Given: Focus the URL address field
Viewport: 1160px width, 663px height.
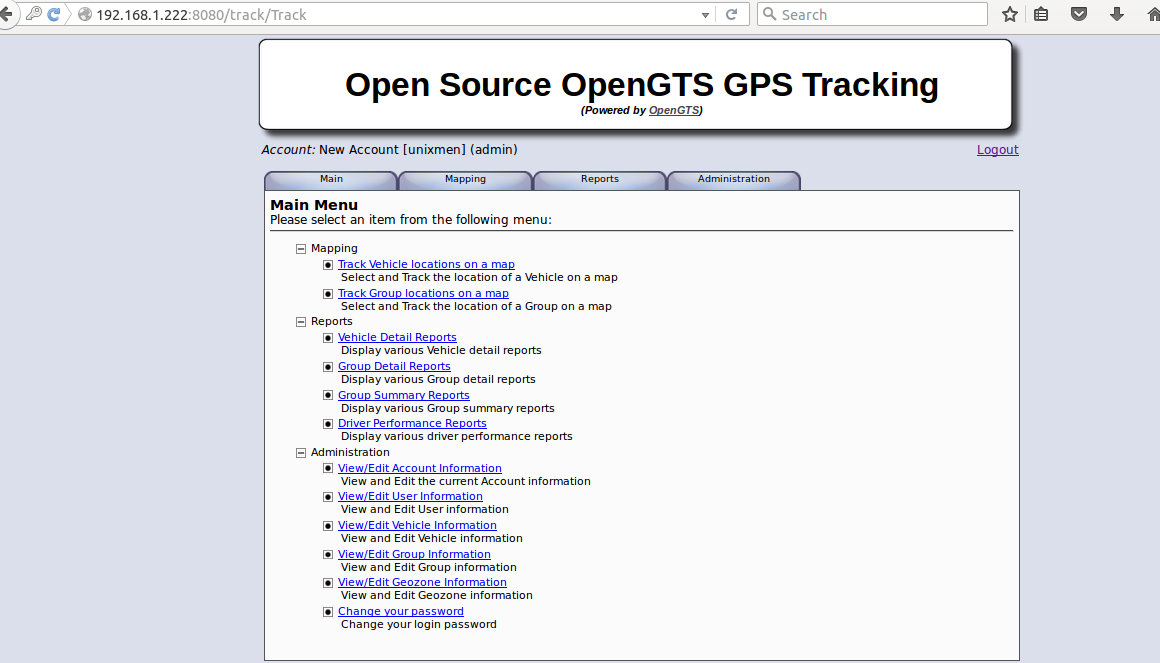Looking at the screenshot, I should 396,15.
